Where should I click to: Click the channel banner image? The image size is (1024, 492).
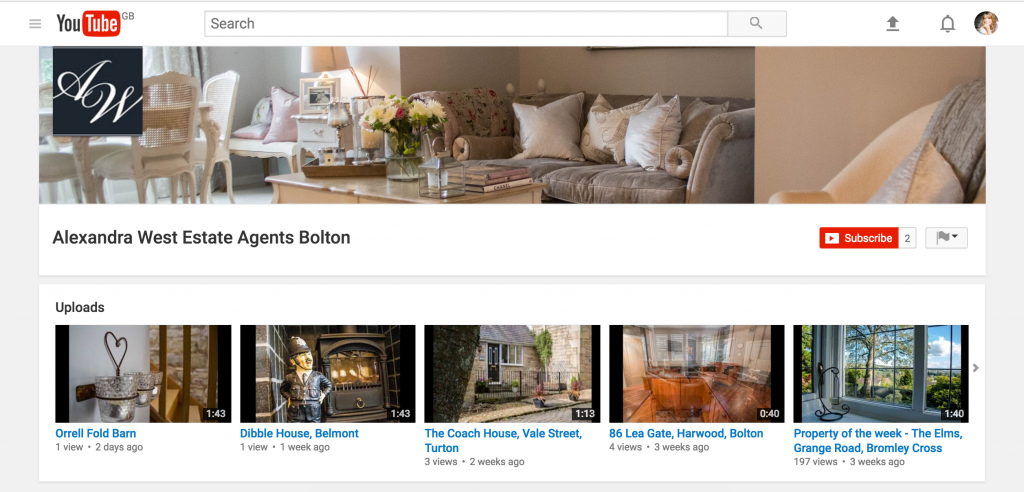(x=512, y=125)
